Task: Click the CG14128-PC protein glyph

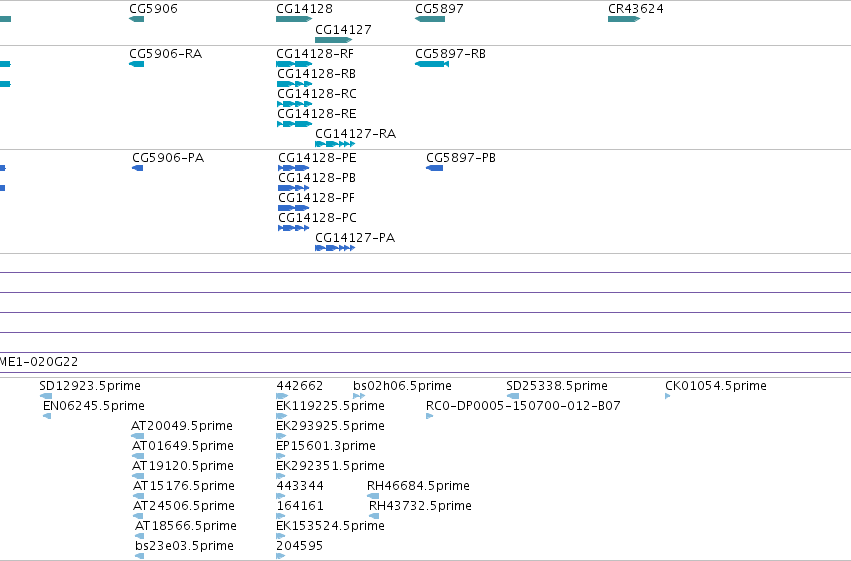Action: pyautogui.click(x=294, y=228)
